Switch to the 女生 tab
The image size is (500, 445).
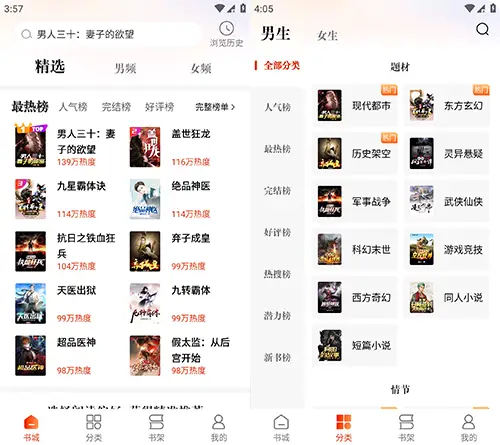[x=327, y=35]
